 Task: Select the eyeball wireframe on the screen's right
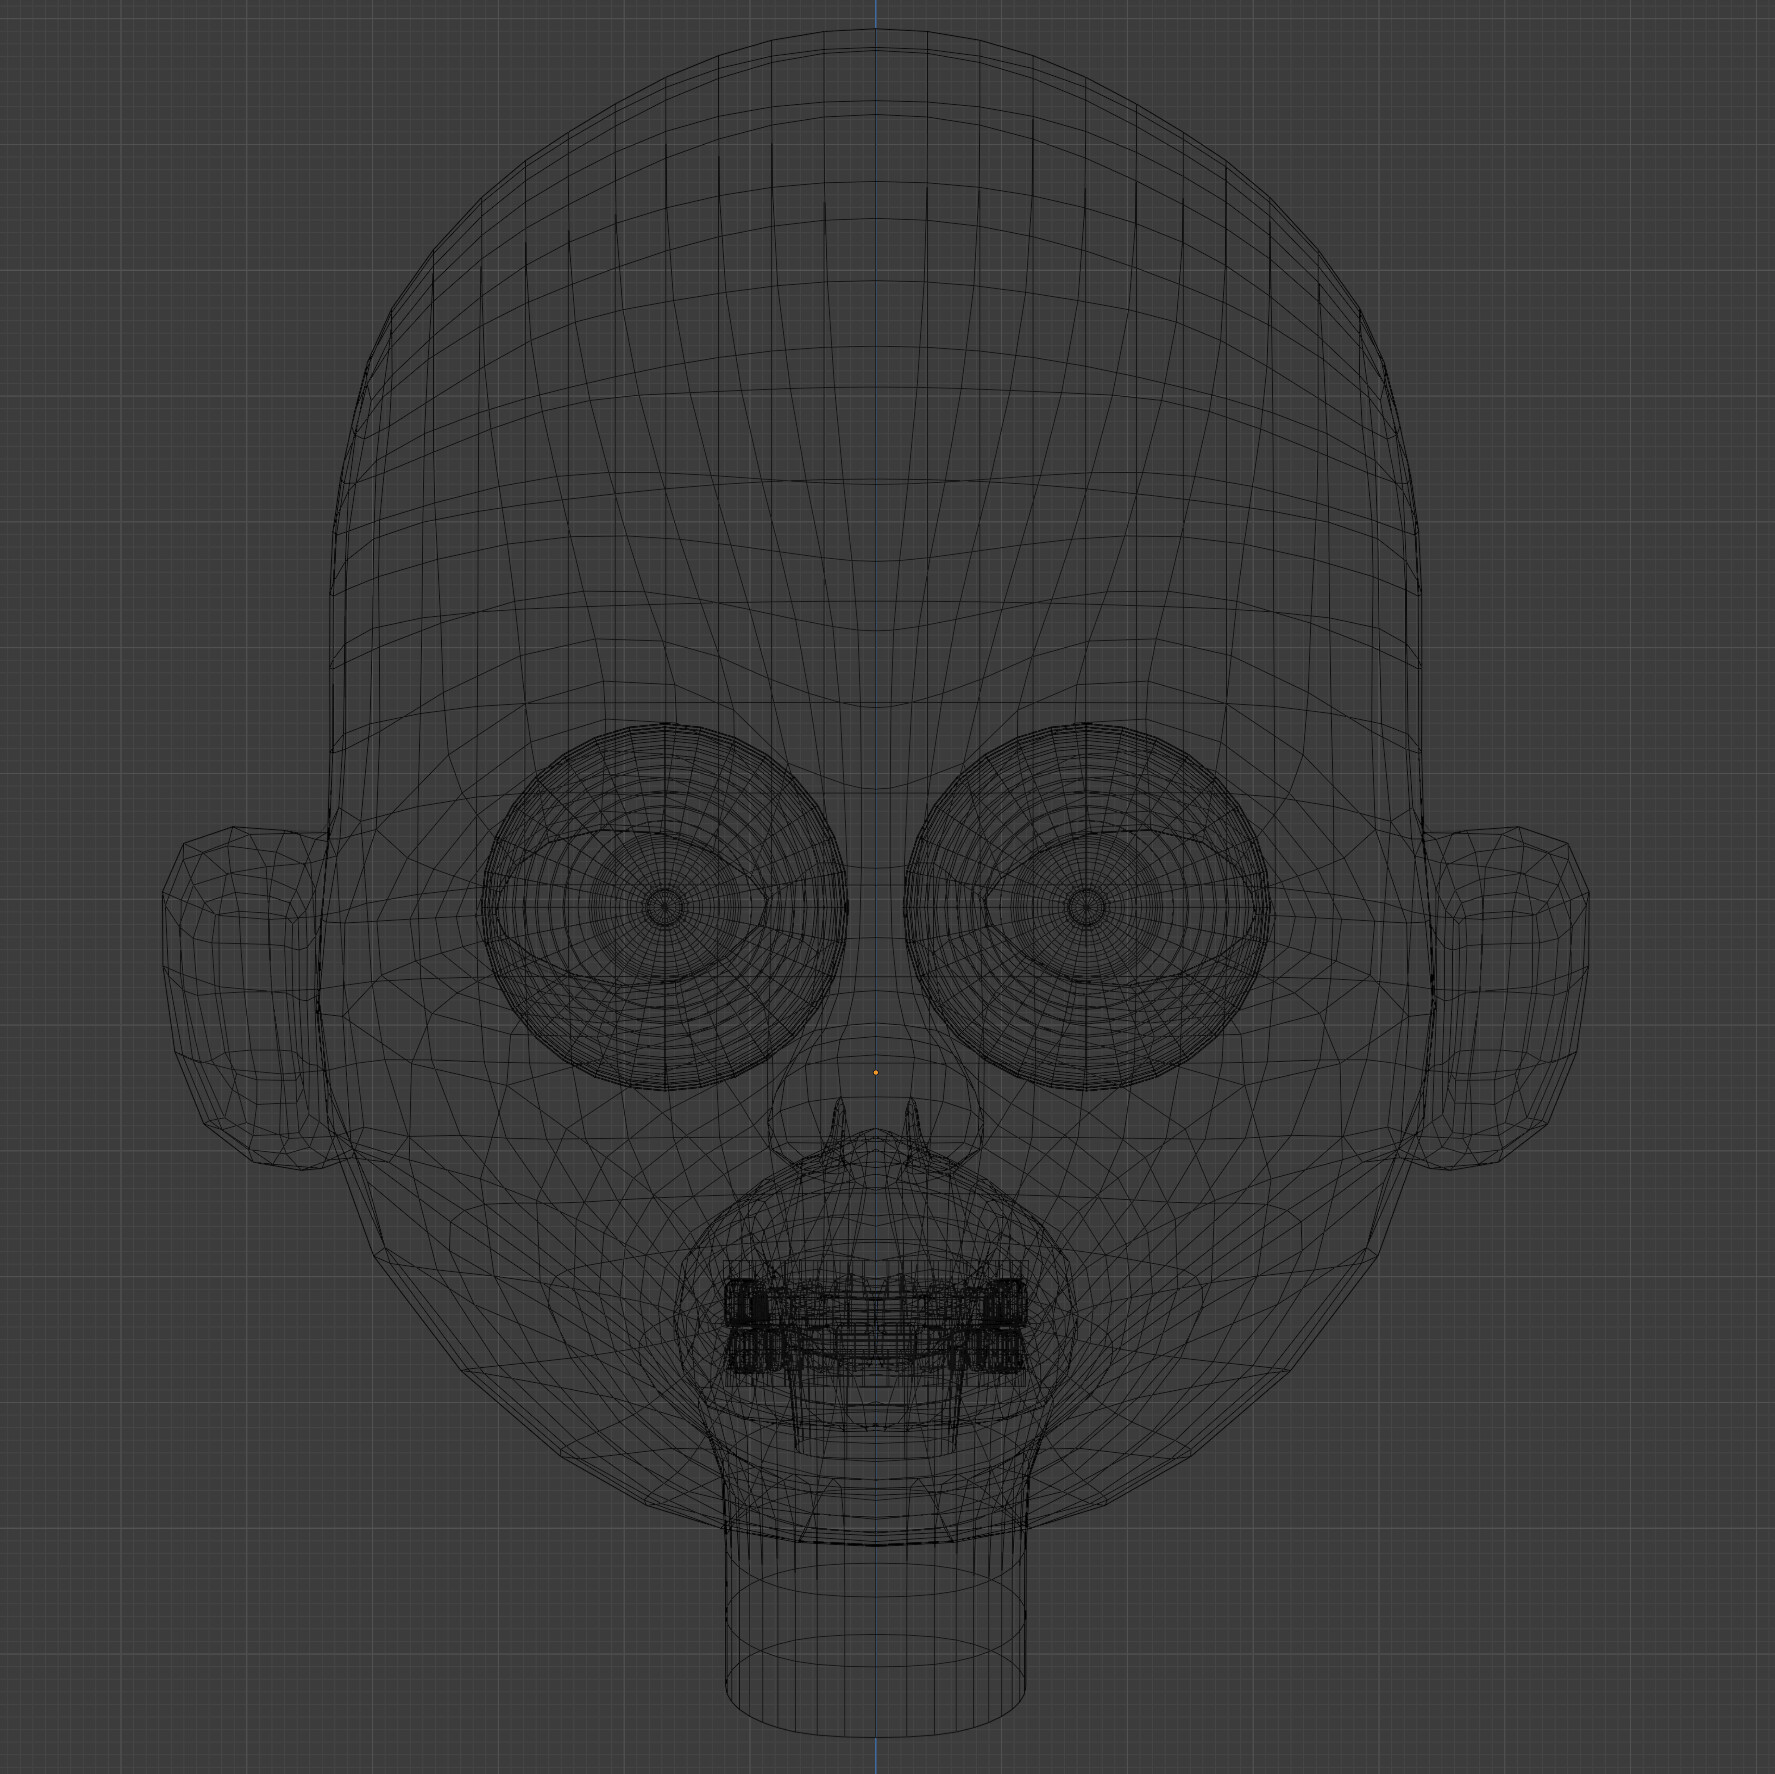point(1087,907)
